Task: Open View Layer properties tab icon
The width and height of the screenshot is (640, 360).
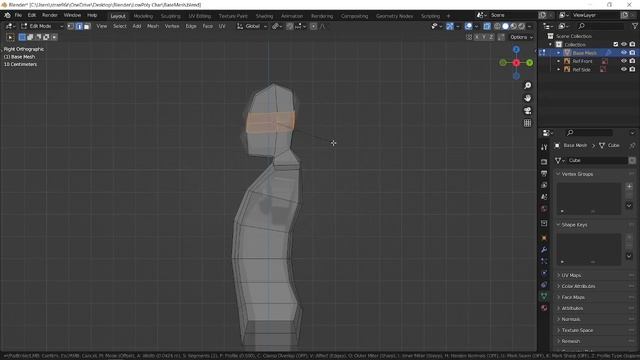Action: (544, 185)
